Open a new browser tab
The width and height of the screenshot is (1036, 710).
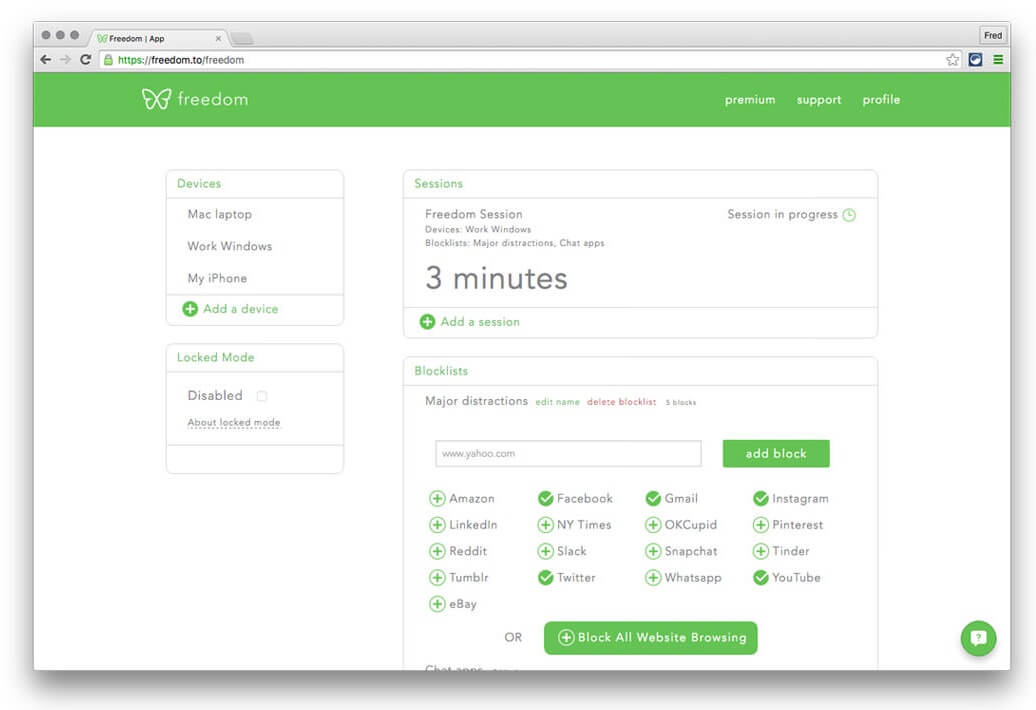tap(242, 38)
